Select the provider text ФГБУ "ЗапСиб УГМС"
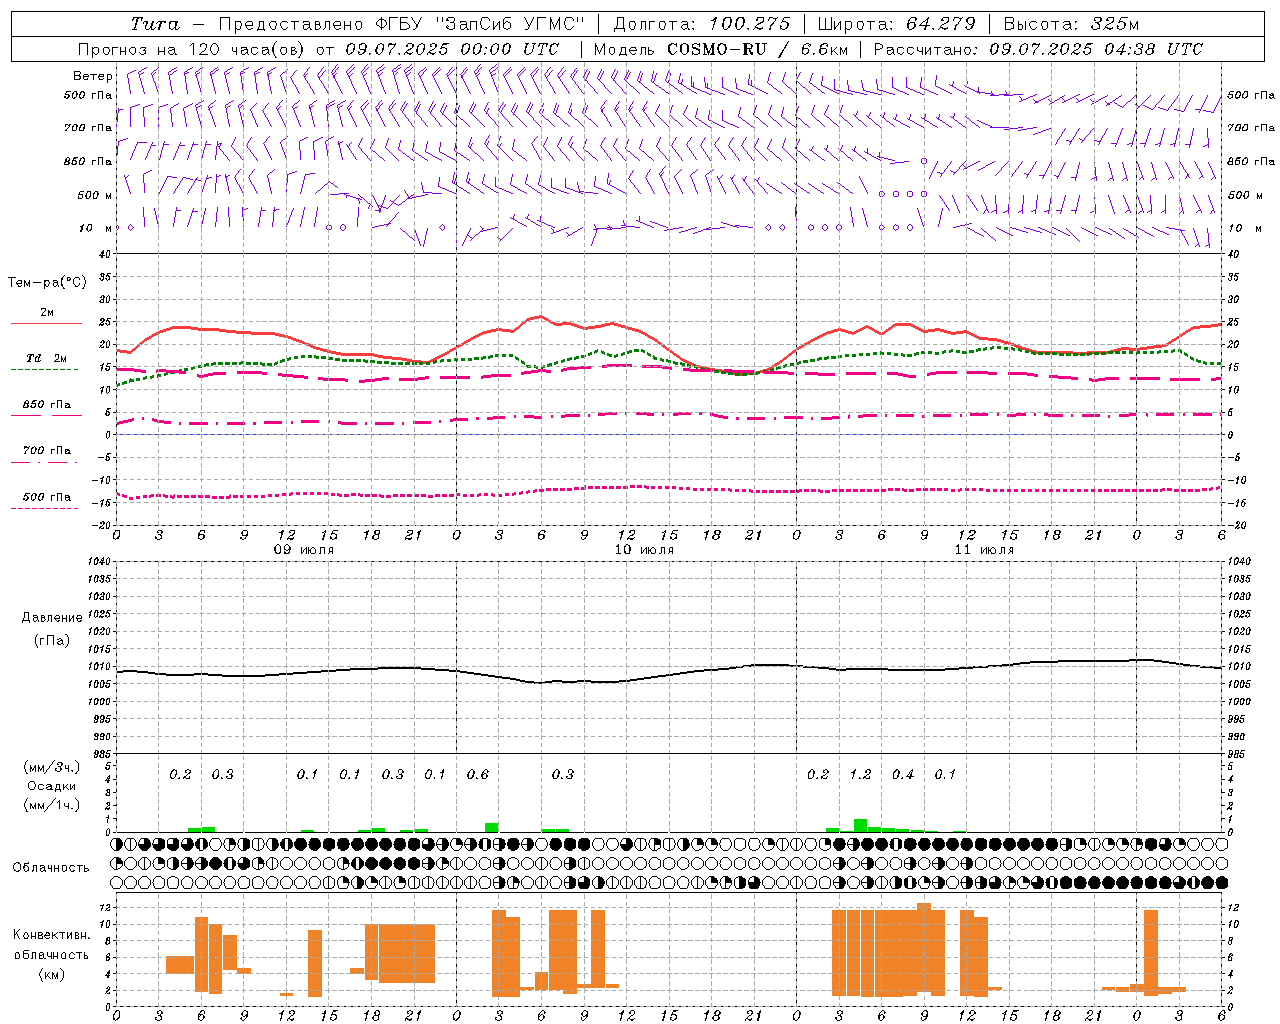The image size is (1280, 1024). coord(481,24)
